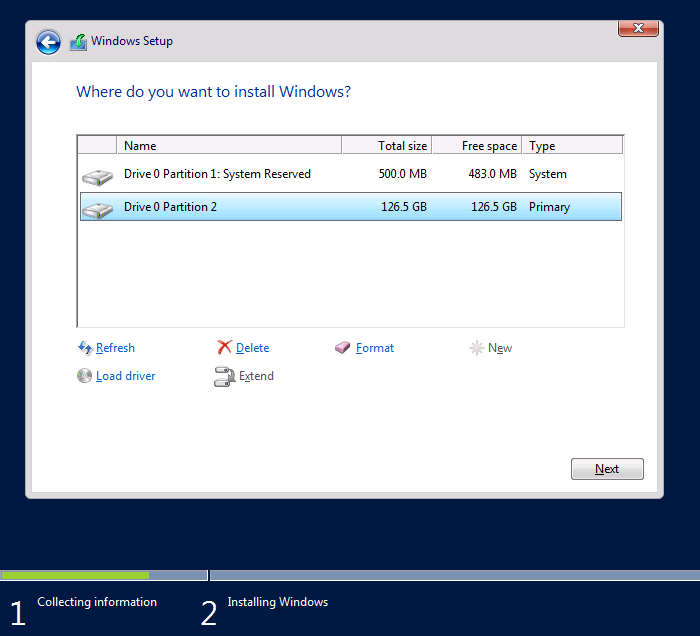The image size is (700, 636).
Task: Click the 126.5 GB free space cell
Action: pos(494,207)
